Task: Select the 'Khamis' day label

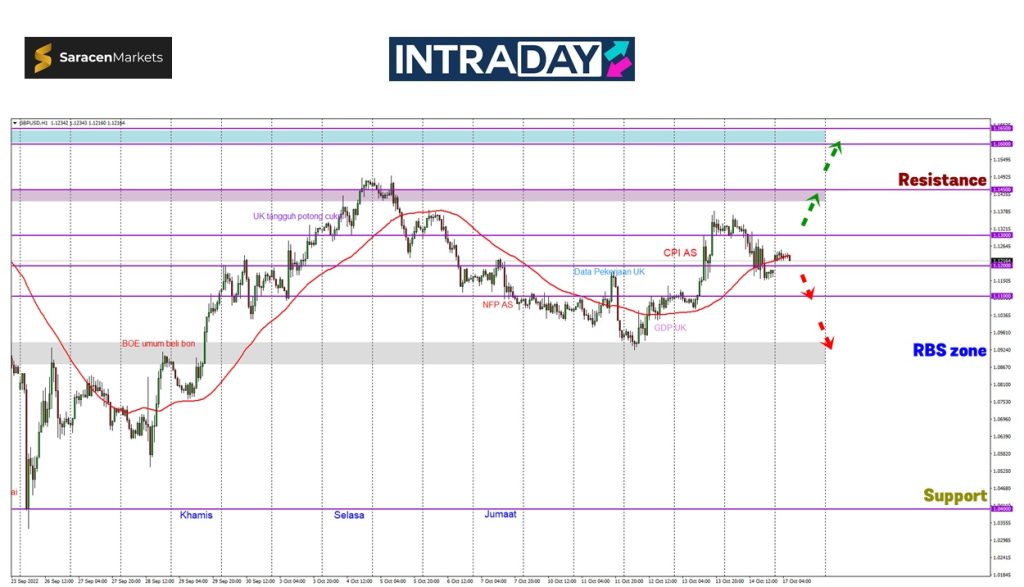Action: (196, 515)
